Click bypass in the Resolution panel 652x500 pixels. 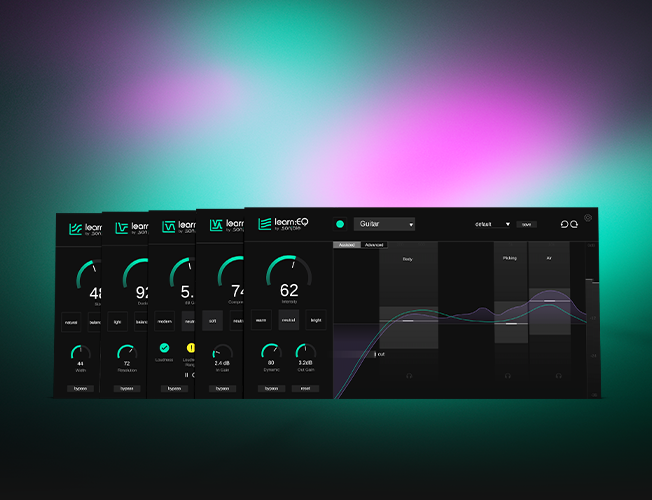[x=127, y=389]
